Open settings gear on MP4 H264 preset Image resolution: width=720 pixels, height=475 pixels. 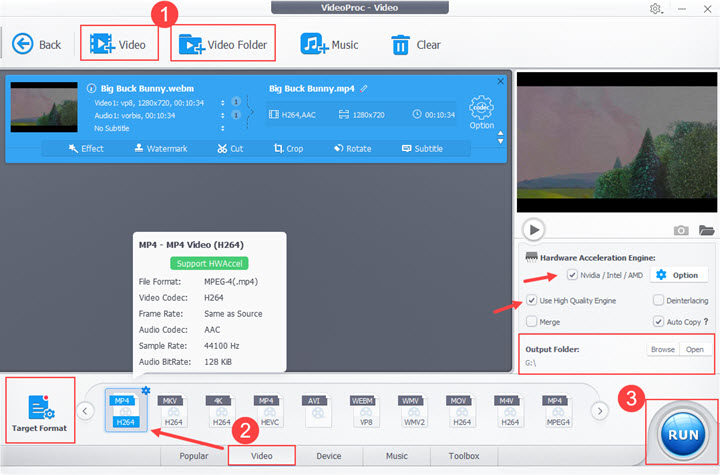point(146,390)
